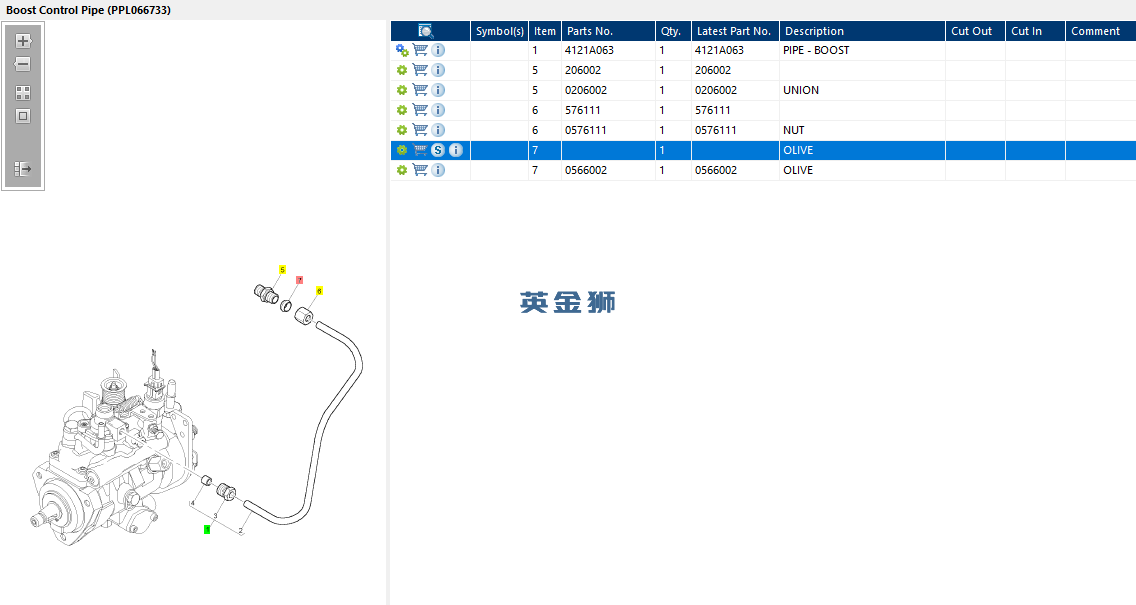Open info for UNION 0206002
Screen dimensions: 1136x605
pyautogui.click(x=438, y=90)
